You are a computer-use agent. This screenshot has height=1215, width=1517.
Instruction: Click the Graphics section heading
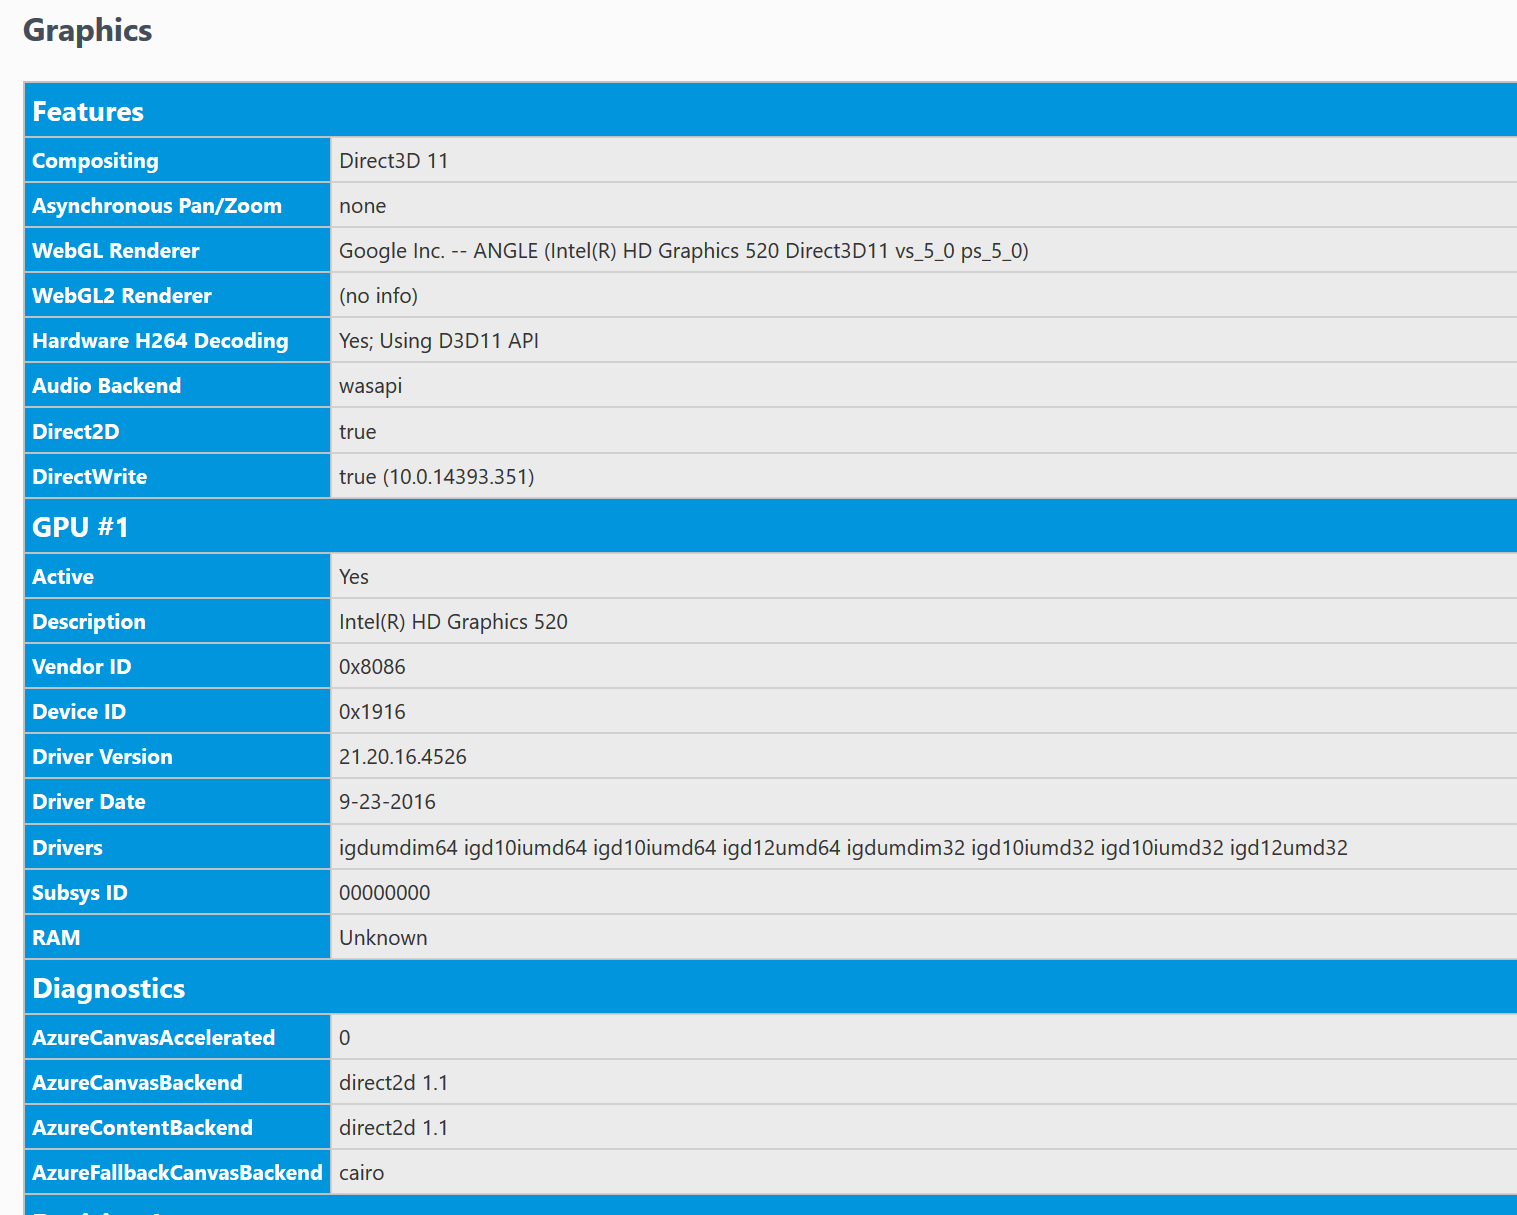88,31
